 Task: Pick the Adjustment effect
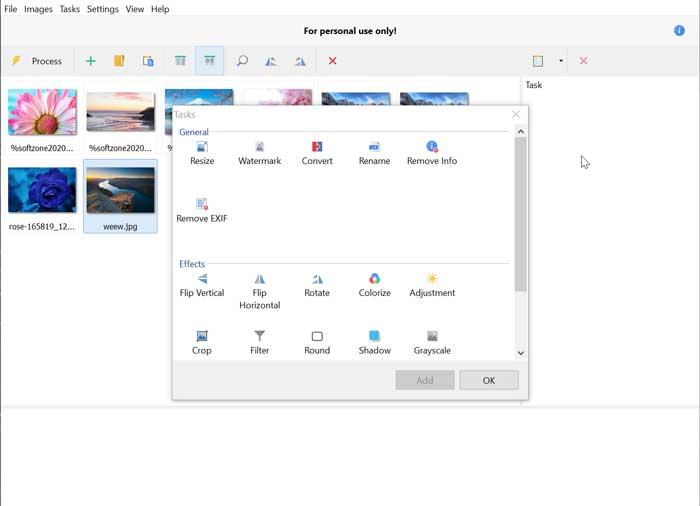(432, 285)
